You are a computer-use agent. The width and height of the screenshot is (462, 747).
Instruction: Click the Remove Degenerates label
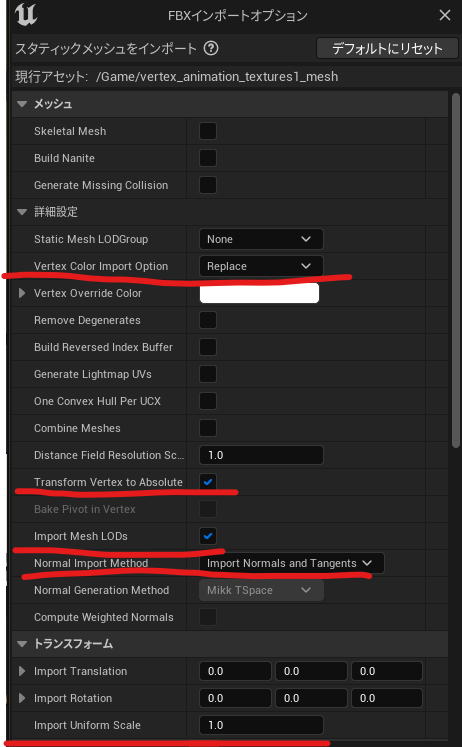tap(87, 320)
